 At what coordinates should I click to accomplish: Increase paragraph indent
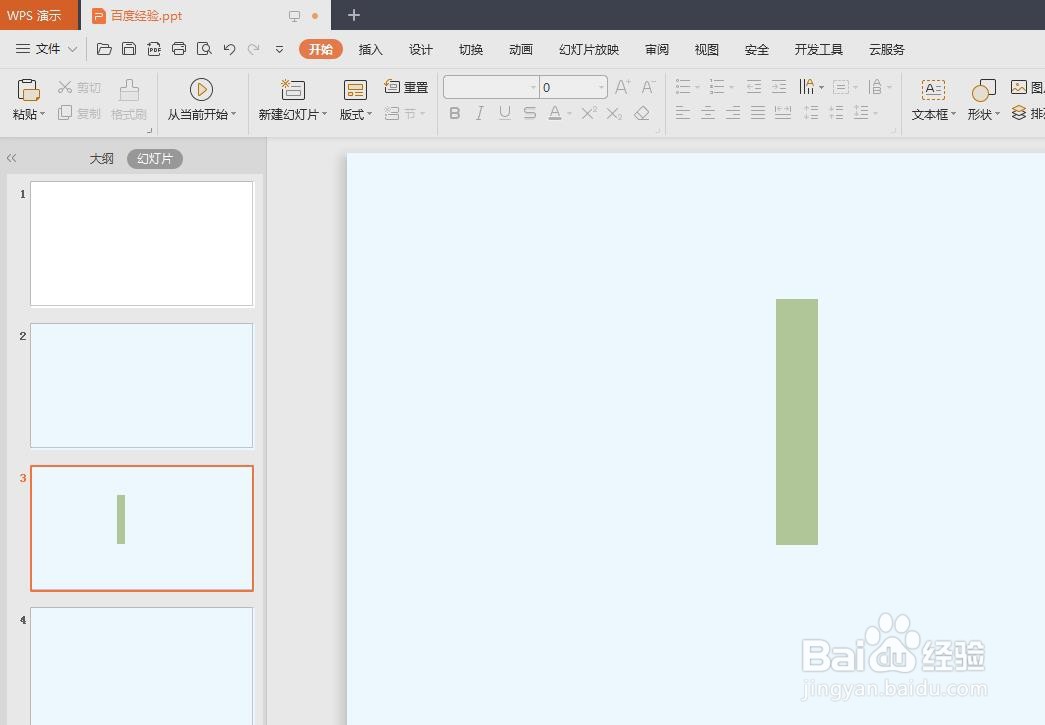pos(779,87)
